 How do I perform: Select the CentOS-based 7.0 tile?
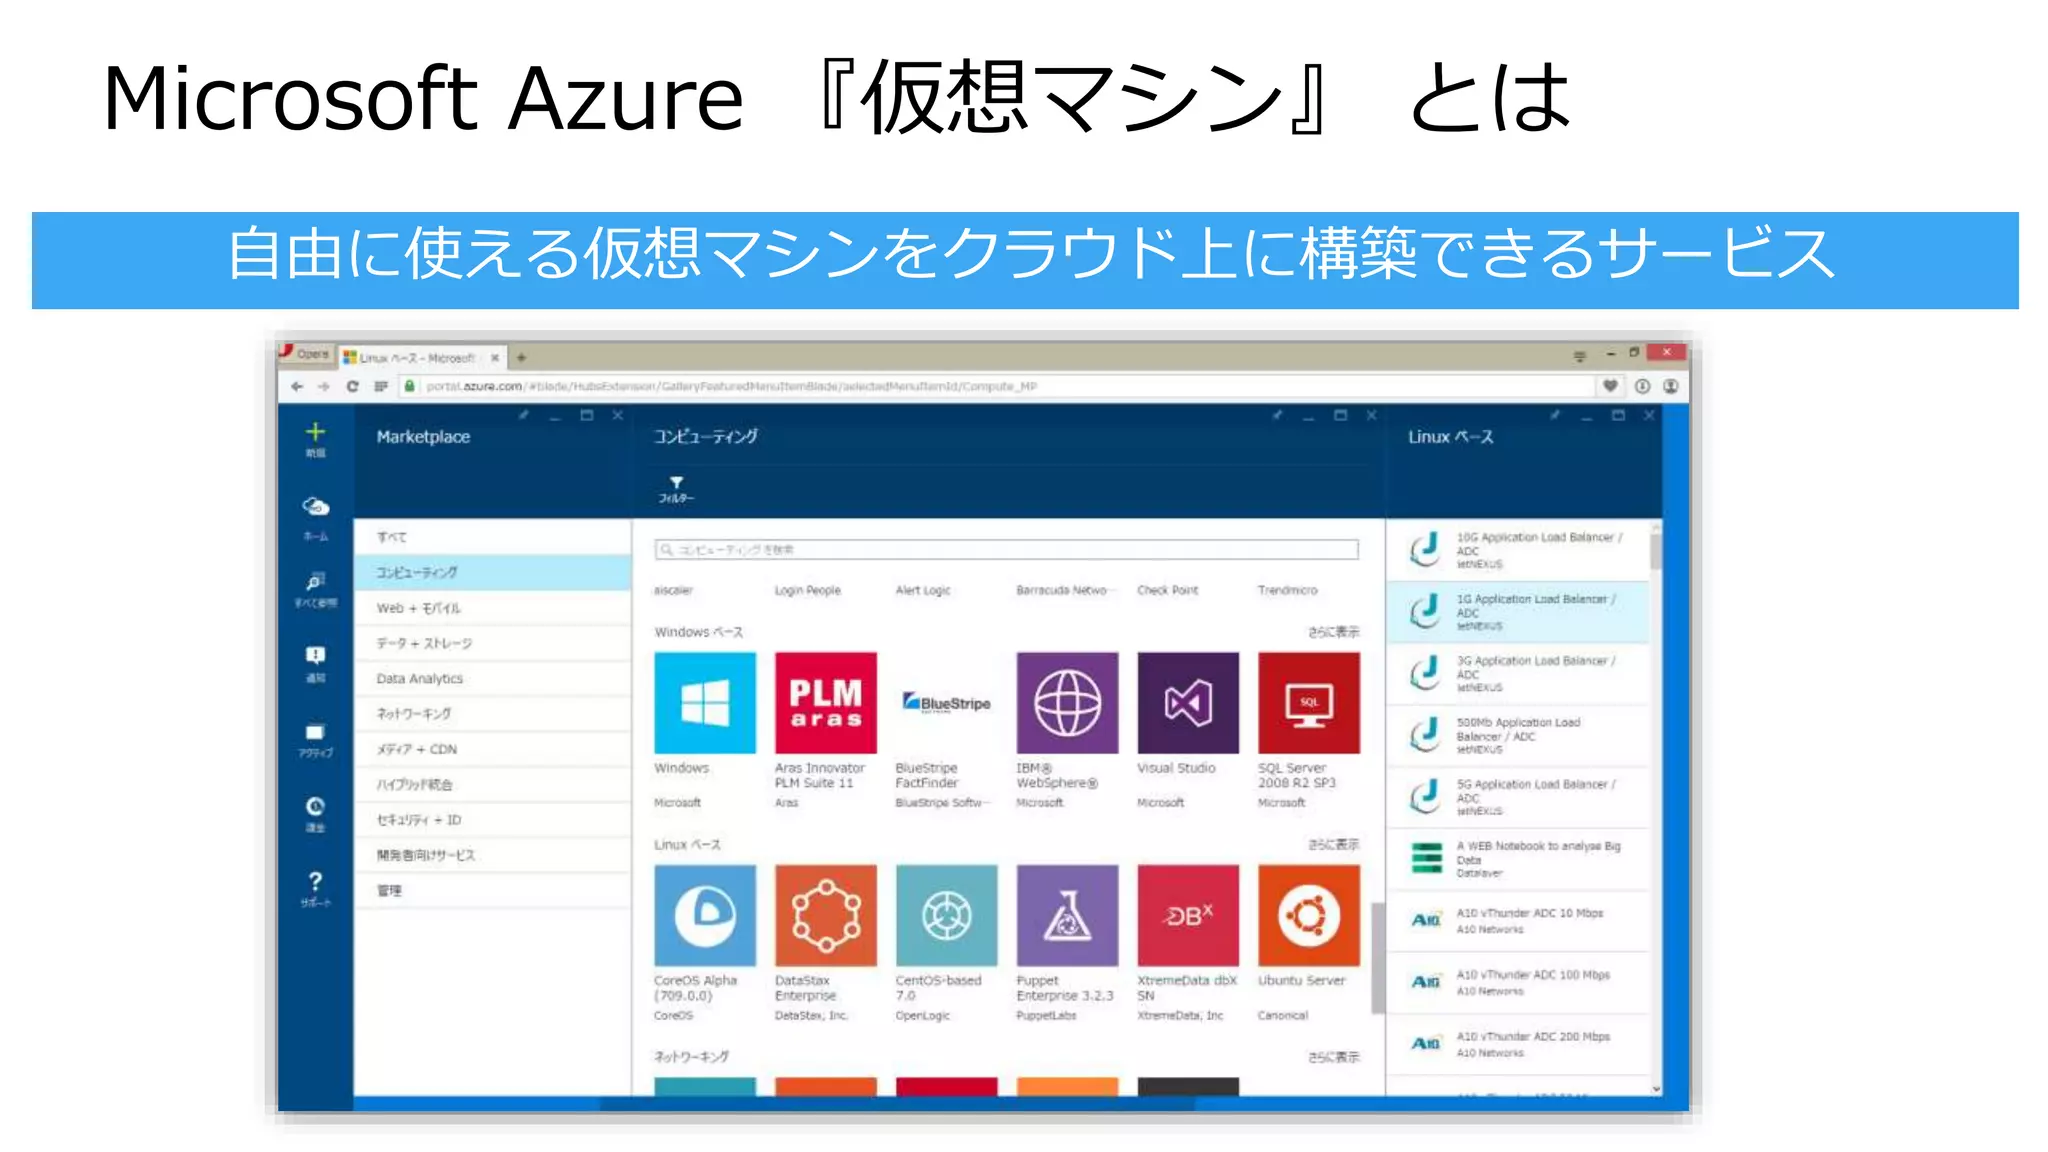click(946, 915)
